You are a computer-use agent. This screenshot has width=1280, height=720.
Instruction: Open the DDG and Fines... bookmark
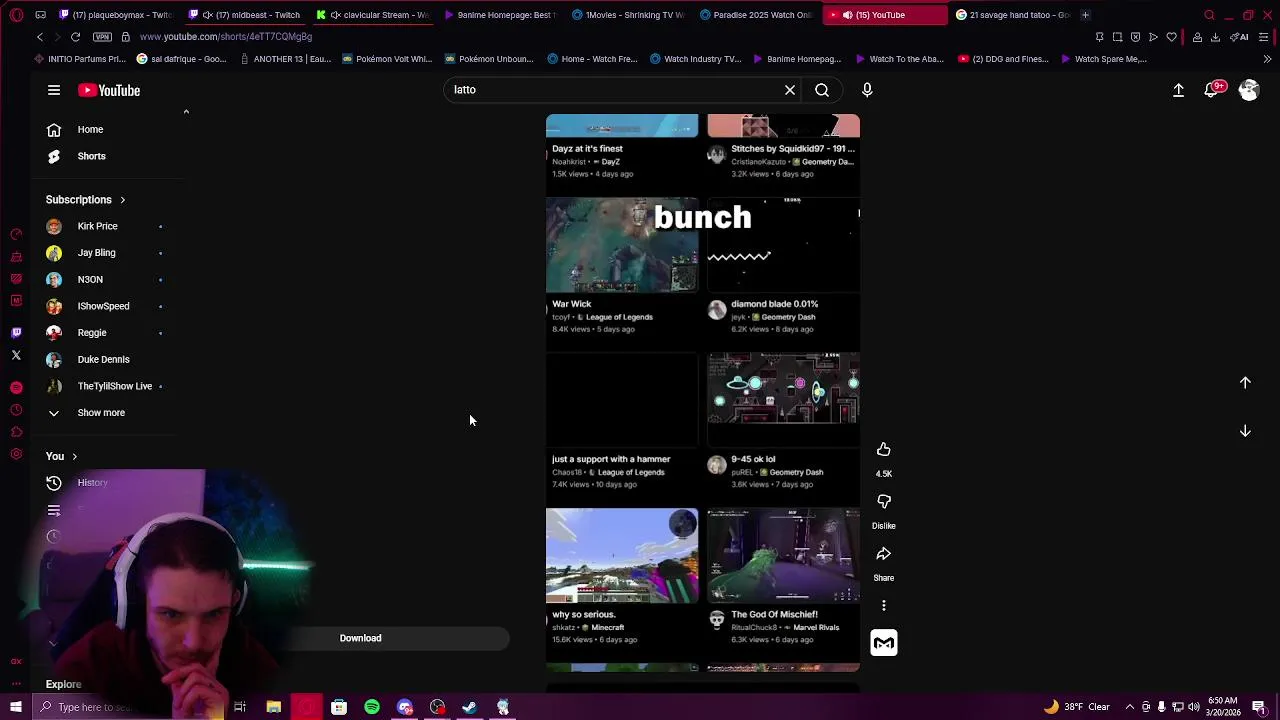[1002, 59]
